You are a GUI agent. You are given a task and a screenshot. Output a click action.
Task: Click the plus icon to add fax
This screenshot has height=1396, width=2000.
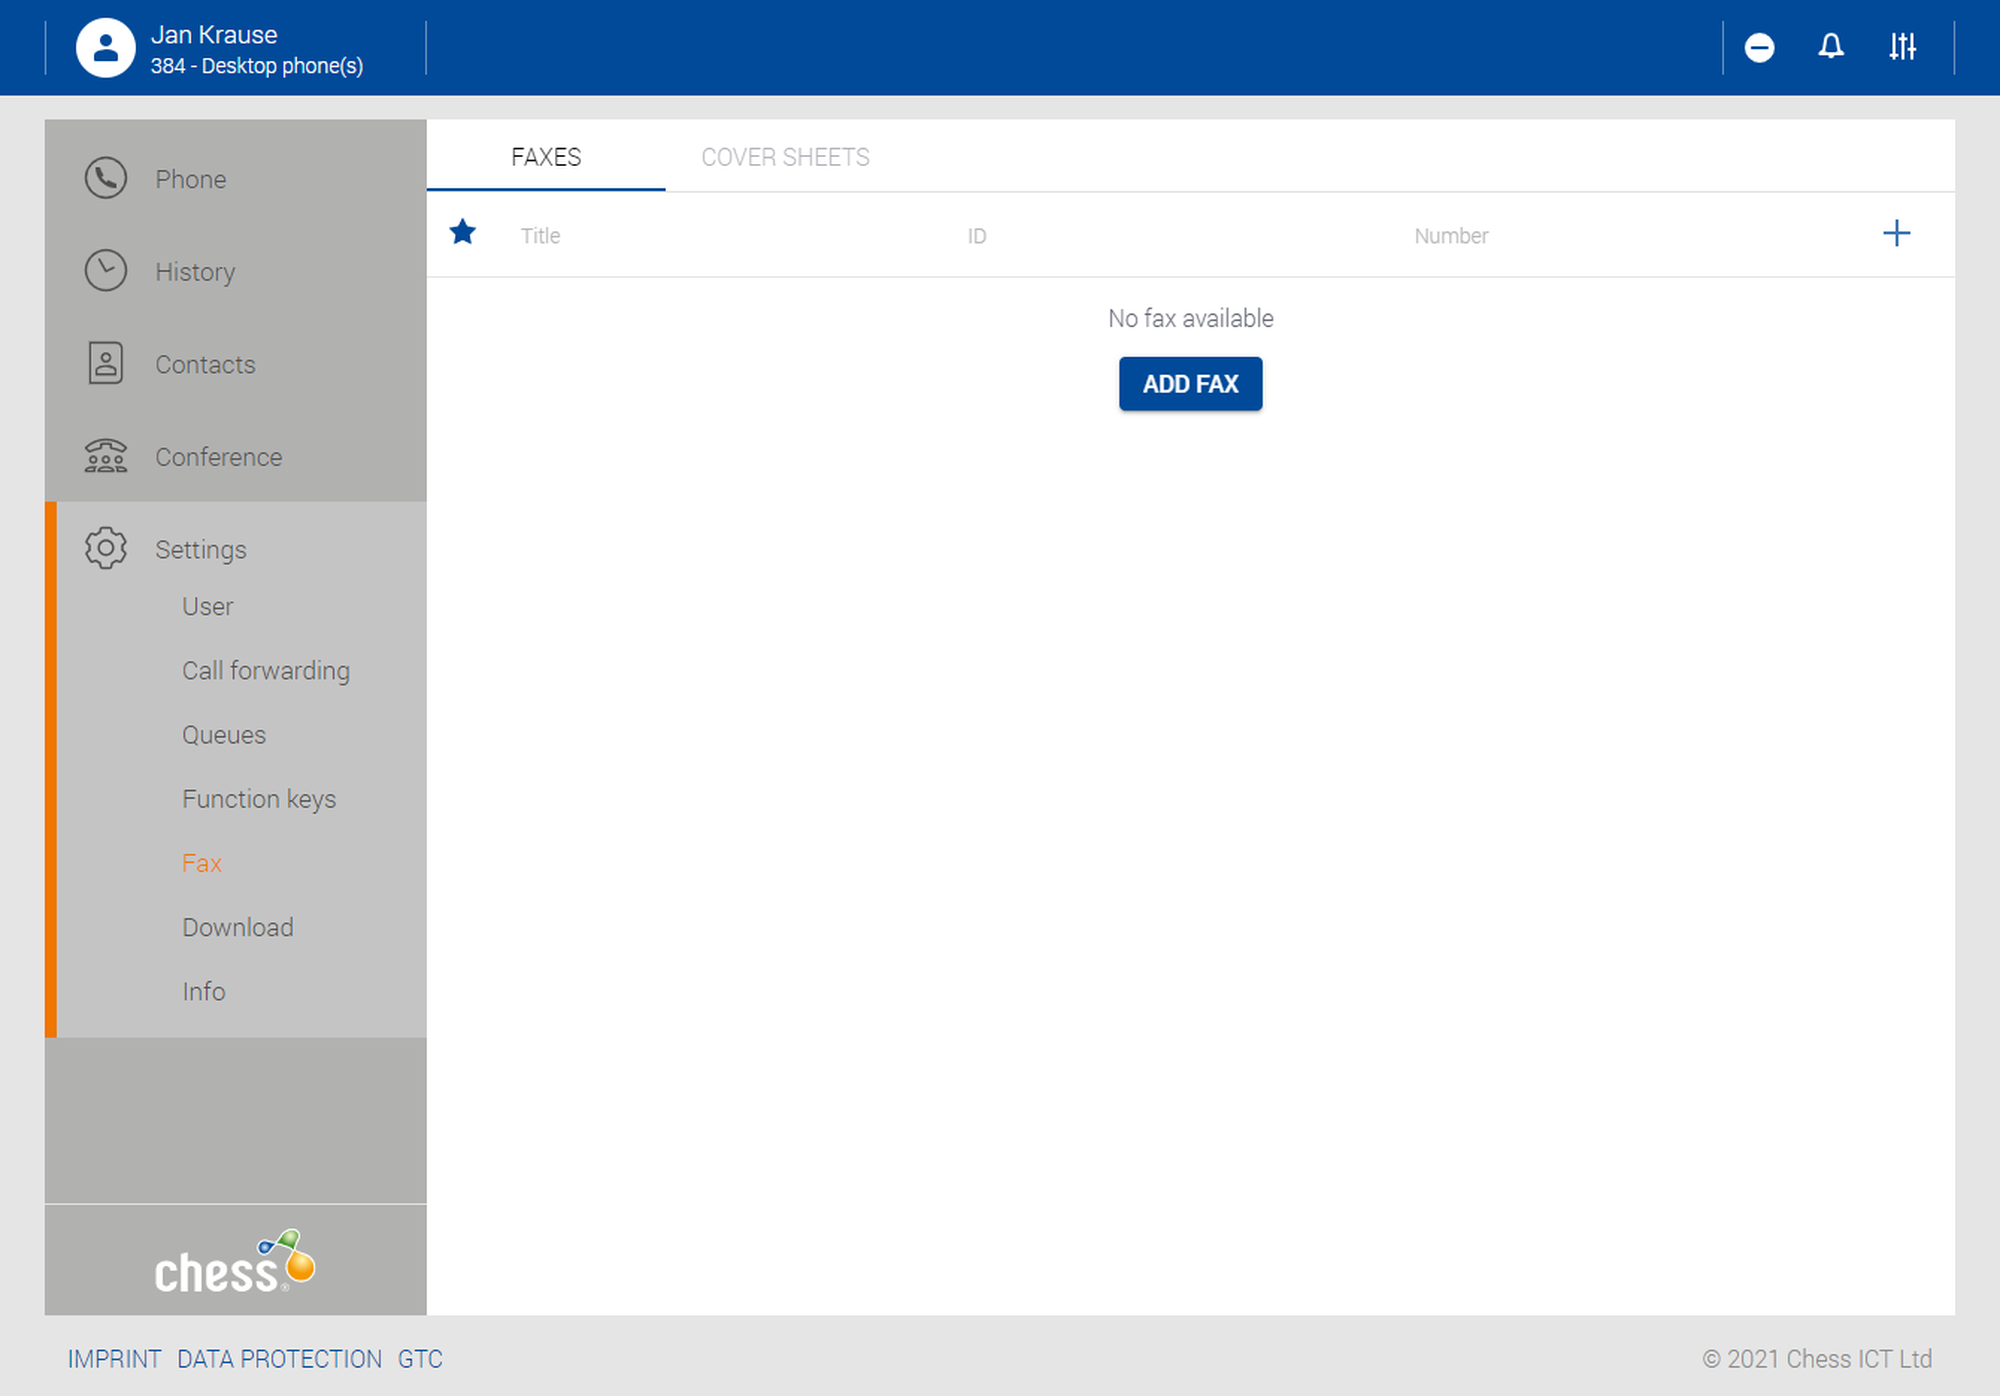(x=1896, y=234)
